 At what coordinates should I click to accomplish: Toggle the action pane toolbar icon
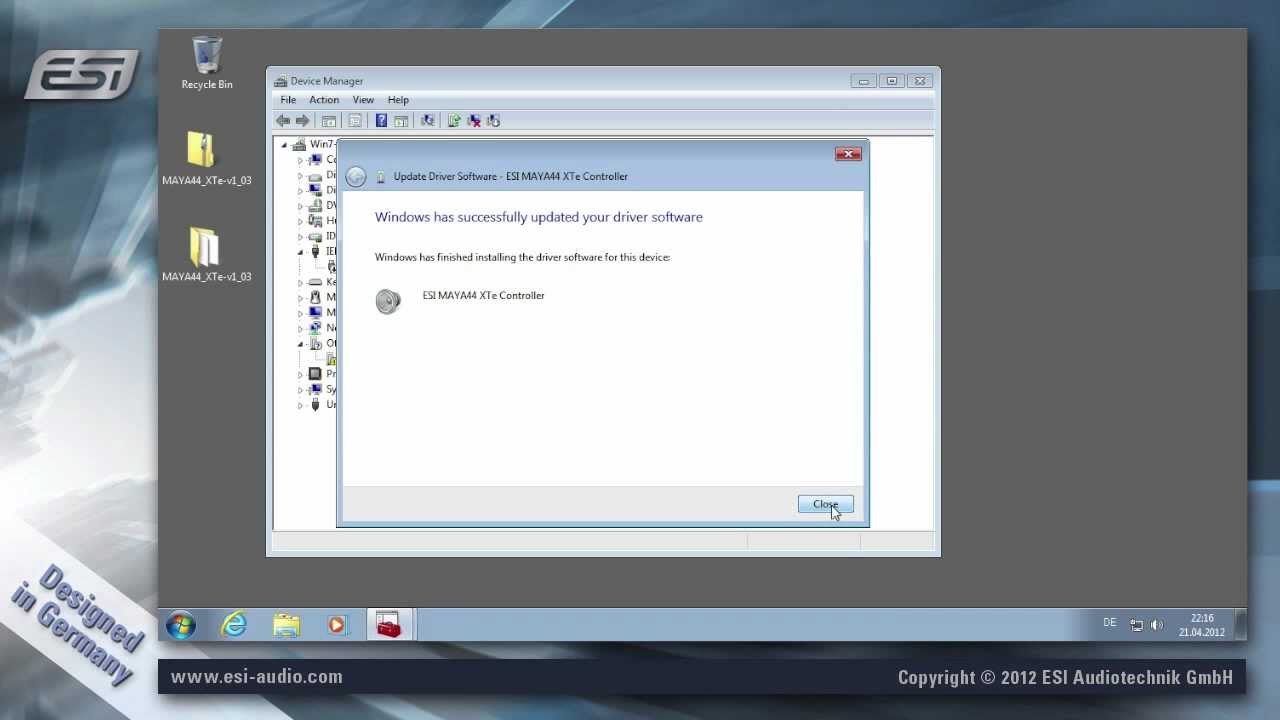click(400, 121)
